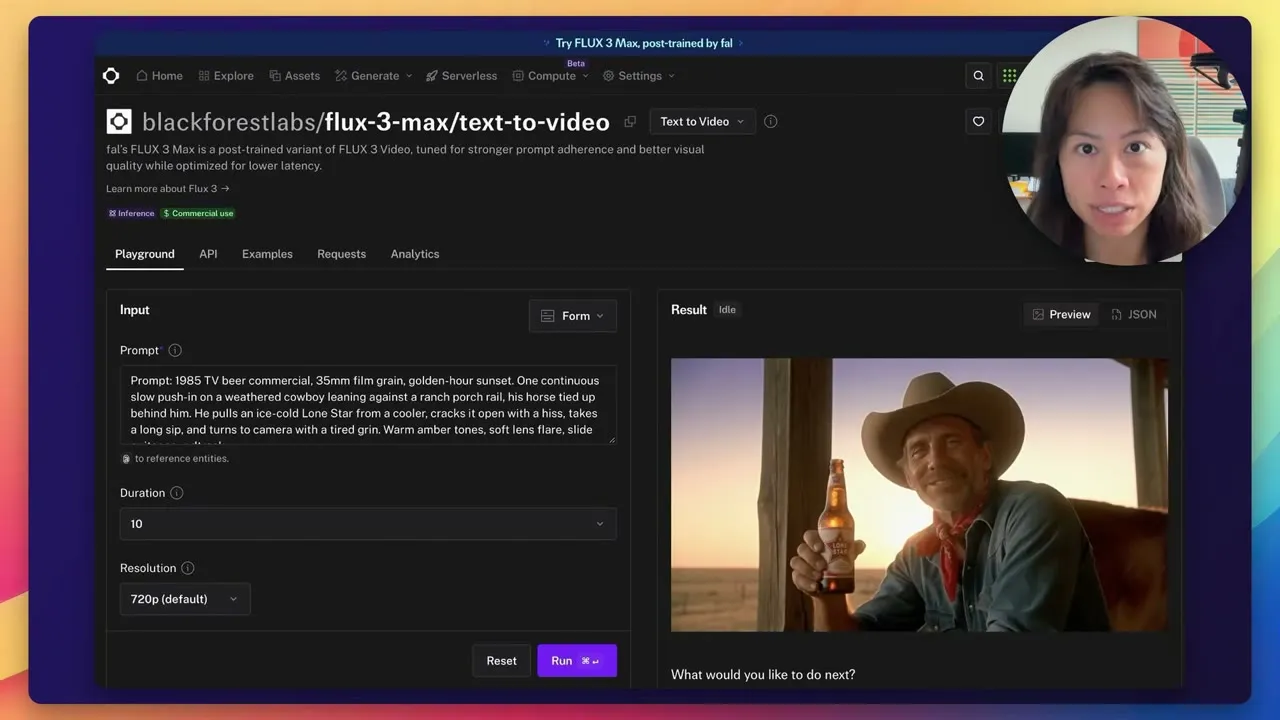Go to Home in the navigation bar

[x=159, y=76]
